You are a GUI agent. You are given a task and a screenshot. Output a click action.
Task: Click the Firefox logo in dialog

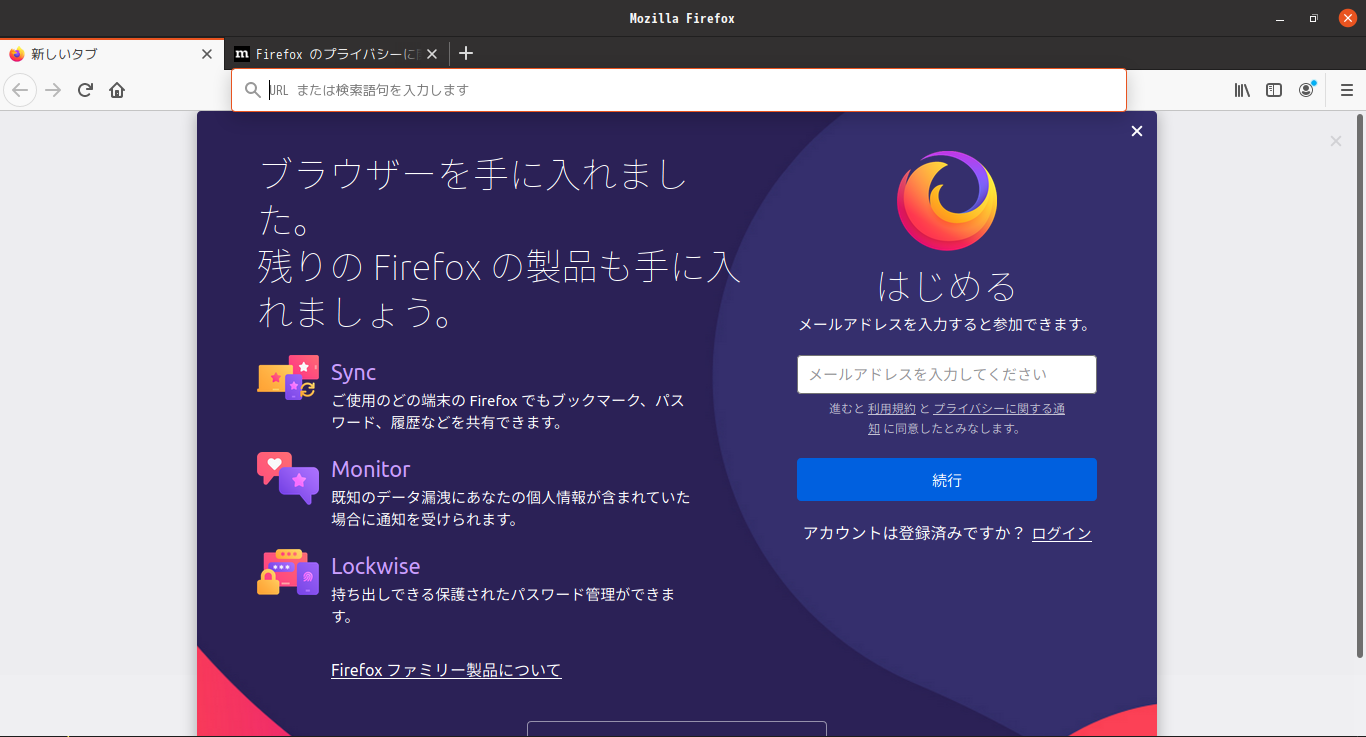[x=946, y=201]
